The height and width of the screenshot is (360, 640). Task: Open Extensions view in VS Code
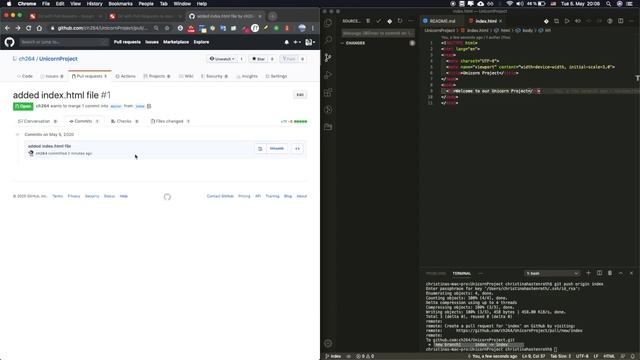coord(328,92)
